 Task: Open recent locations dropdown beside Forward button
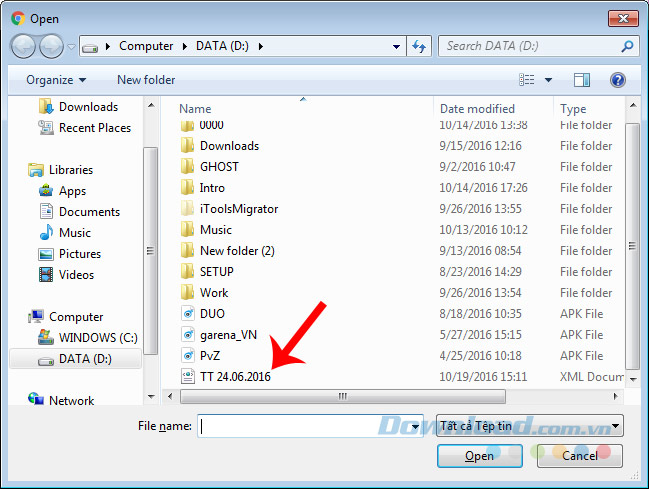click(x=71, y=46)
